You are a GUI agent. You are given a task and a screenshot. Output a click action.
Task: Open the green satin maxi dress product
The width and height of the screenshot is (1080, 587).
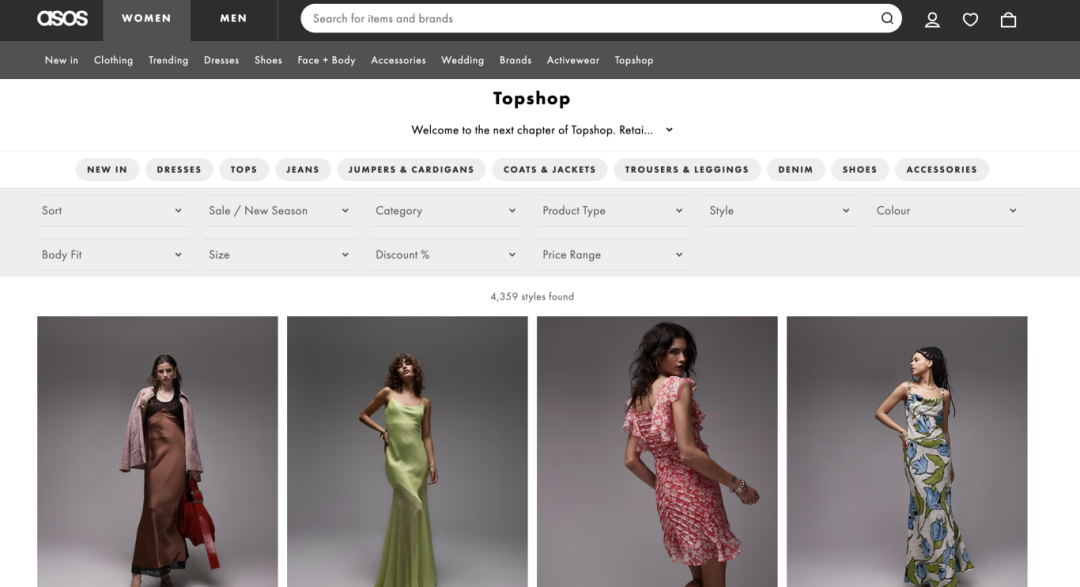tap(407, 452)
